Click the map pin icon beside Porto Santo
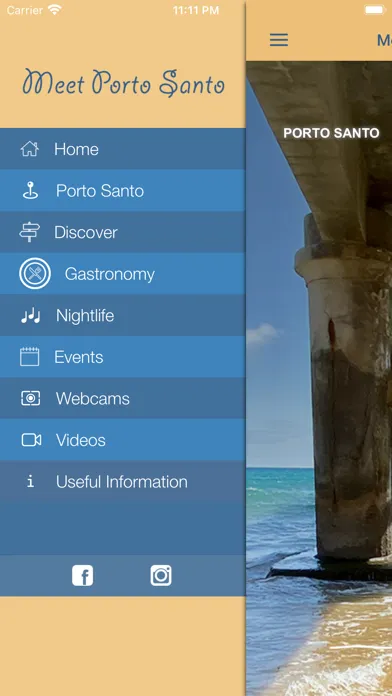 (30, 191)
